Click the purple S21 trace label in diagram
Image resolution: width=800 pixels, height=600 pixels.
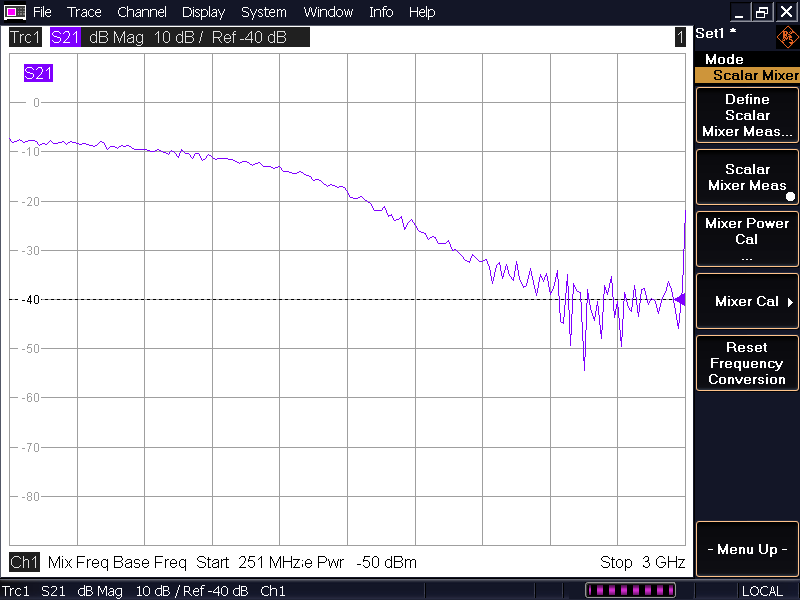(38, 73)
